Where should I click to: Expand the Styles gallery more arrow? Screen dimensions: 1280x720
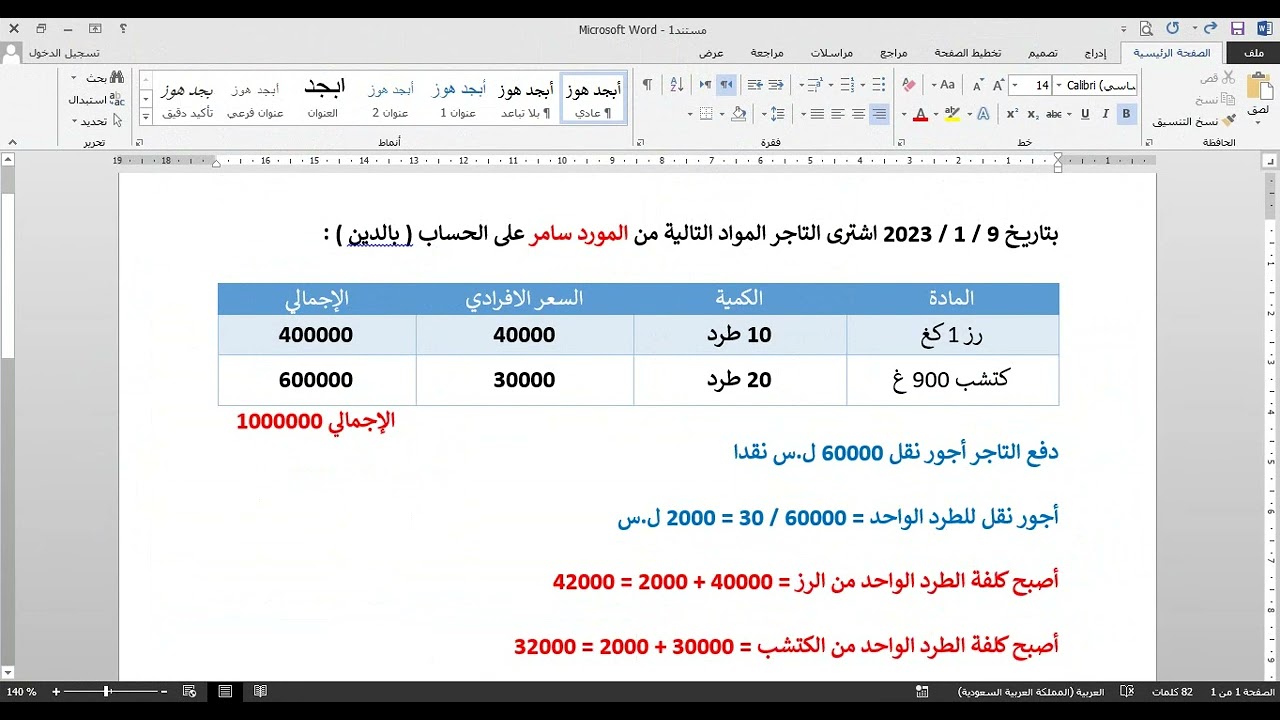tap(145, 117)
